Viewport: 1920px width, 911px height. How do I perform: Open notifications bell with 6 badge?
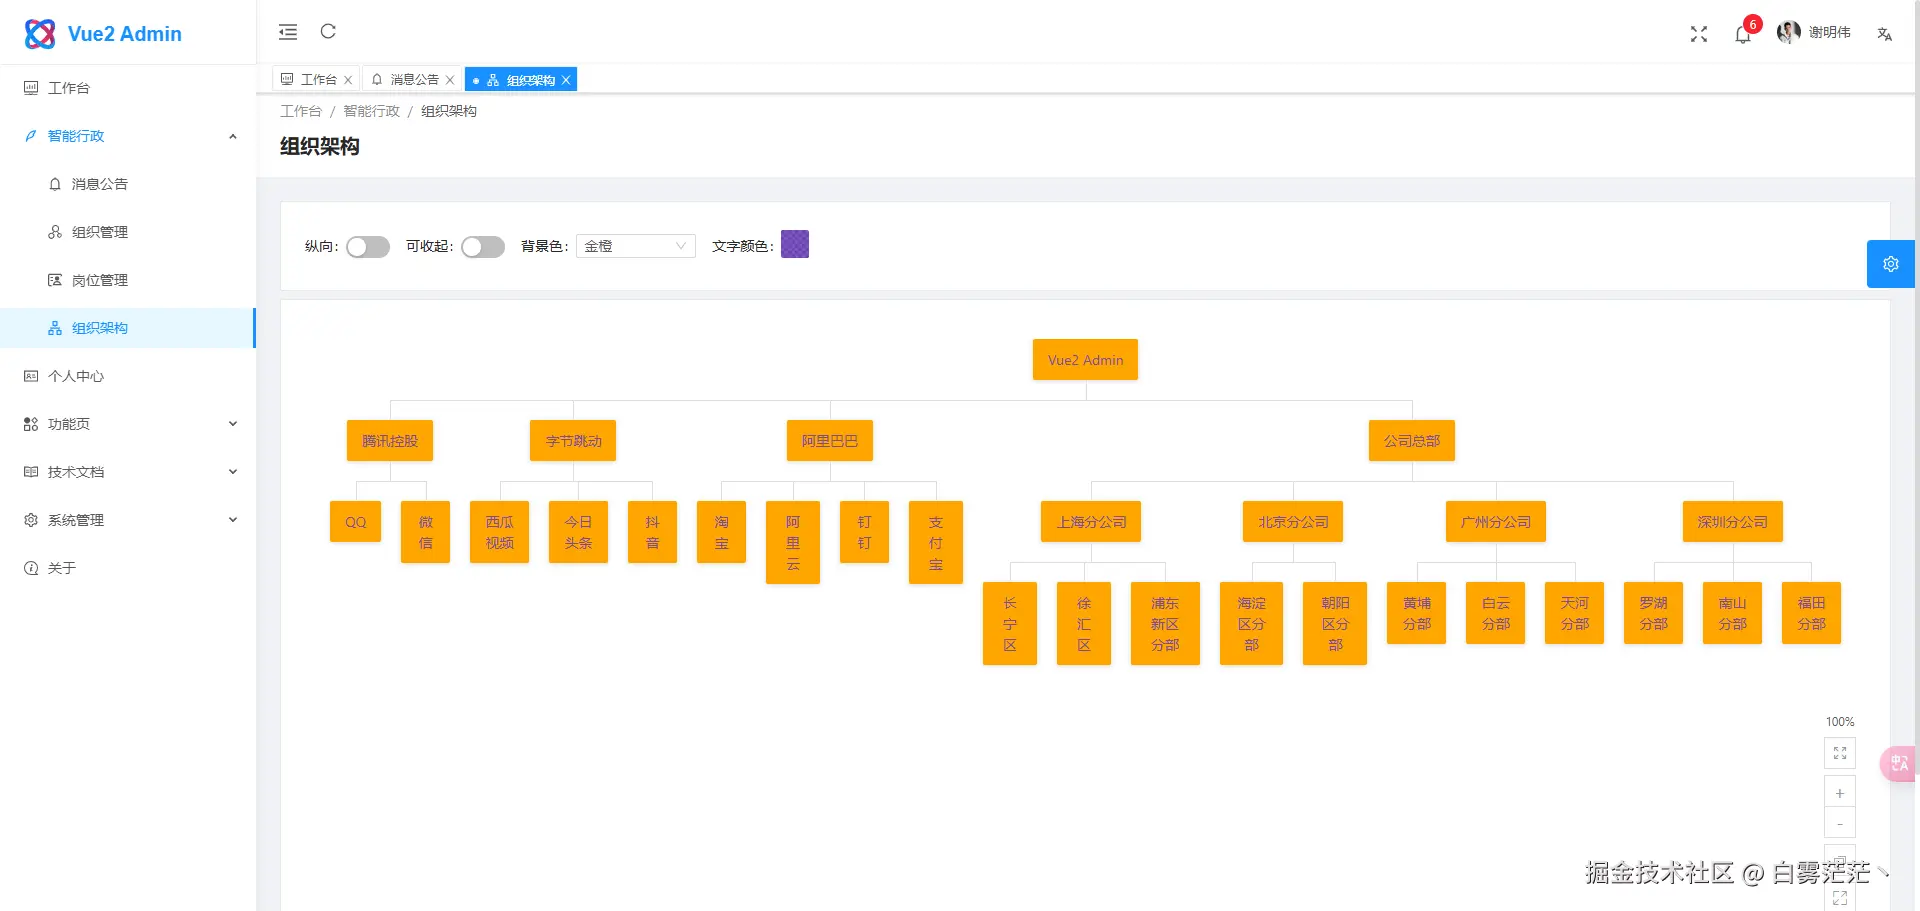click(1743, 34)
